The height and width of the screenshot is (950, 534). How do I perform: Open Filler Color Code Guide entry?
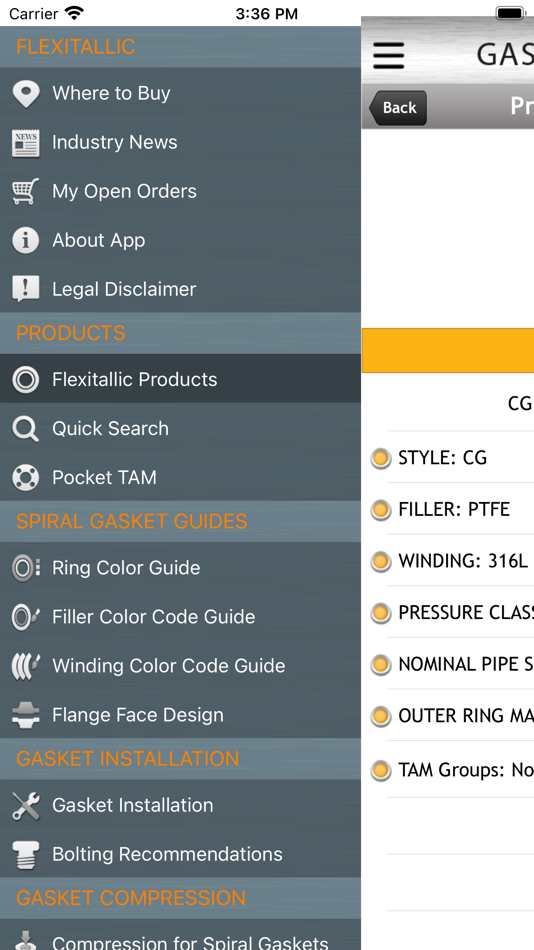[180, 616]
